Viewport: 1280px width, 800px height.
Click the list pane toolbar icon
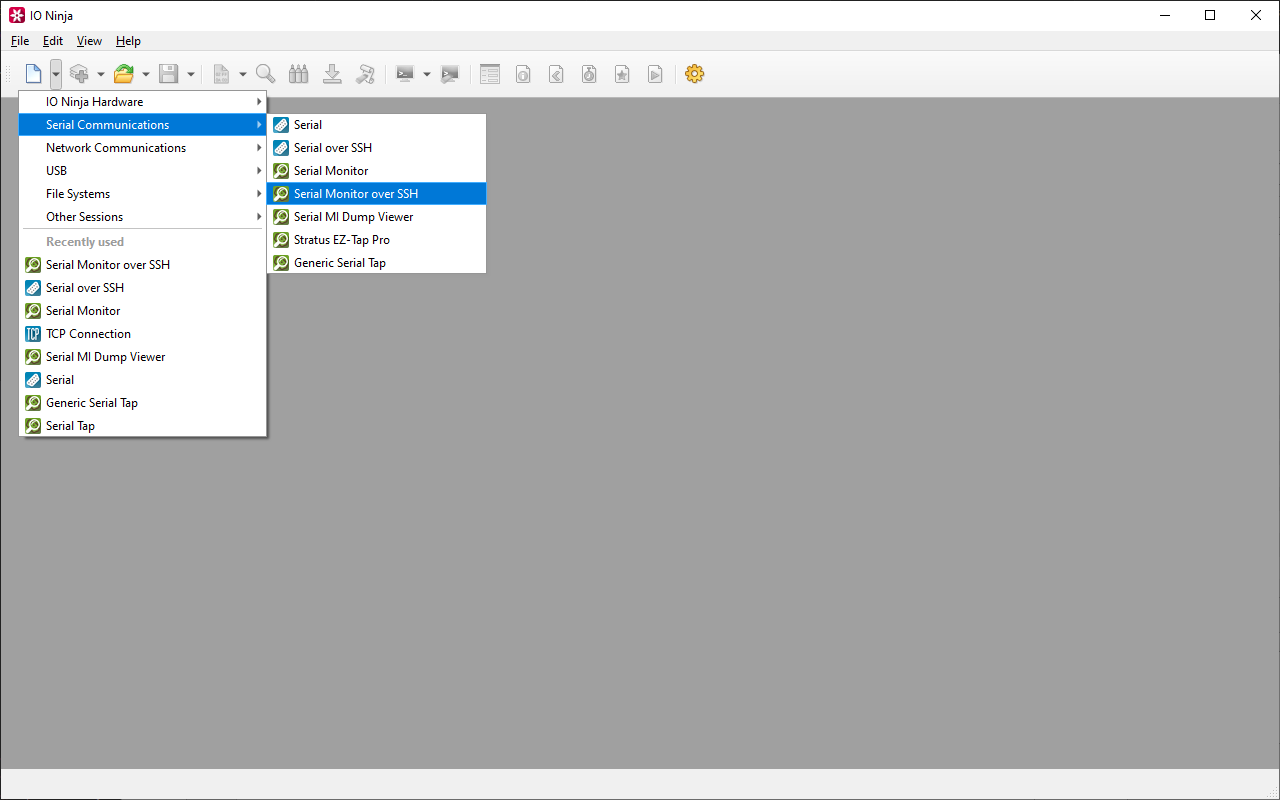(489, 74)
